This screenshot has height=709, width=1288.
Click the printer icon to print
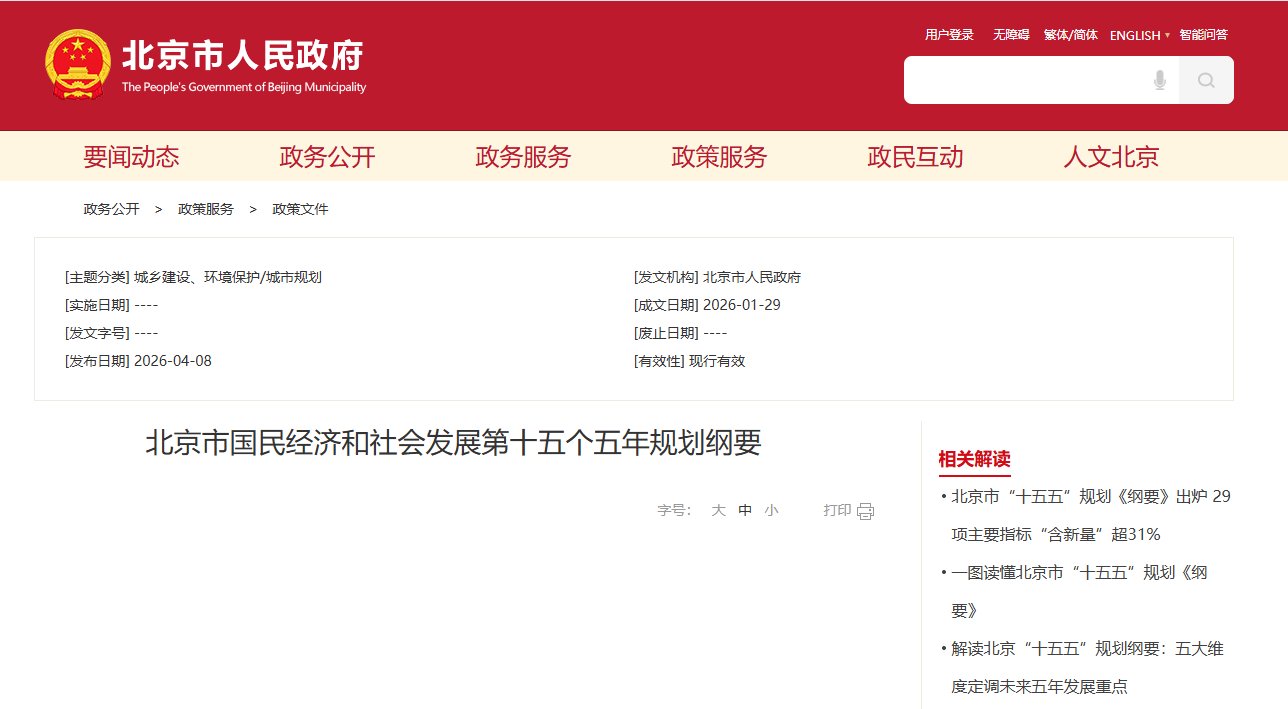(x=865, y=511)
